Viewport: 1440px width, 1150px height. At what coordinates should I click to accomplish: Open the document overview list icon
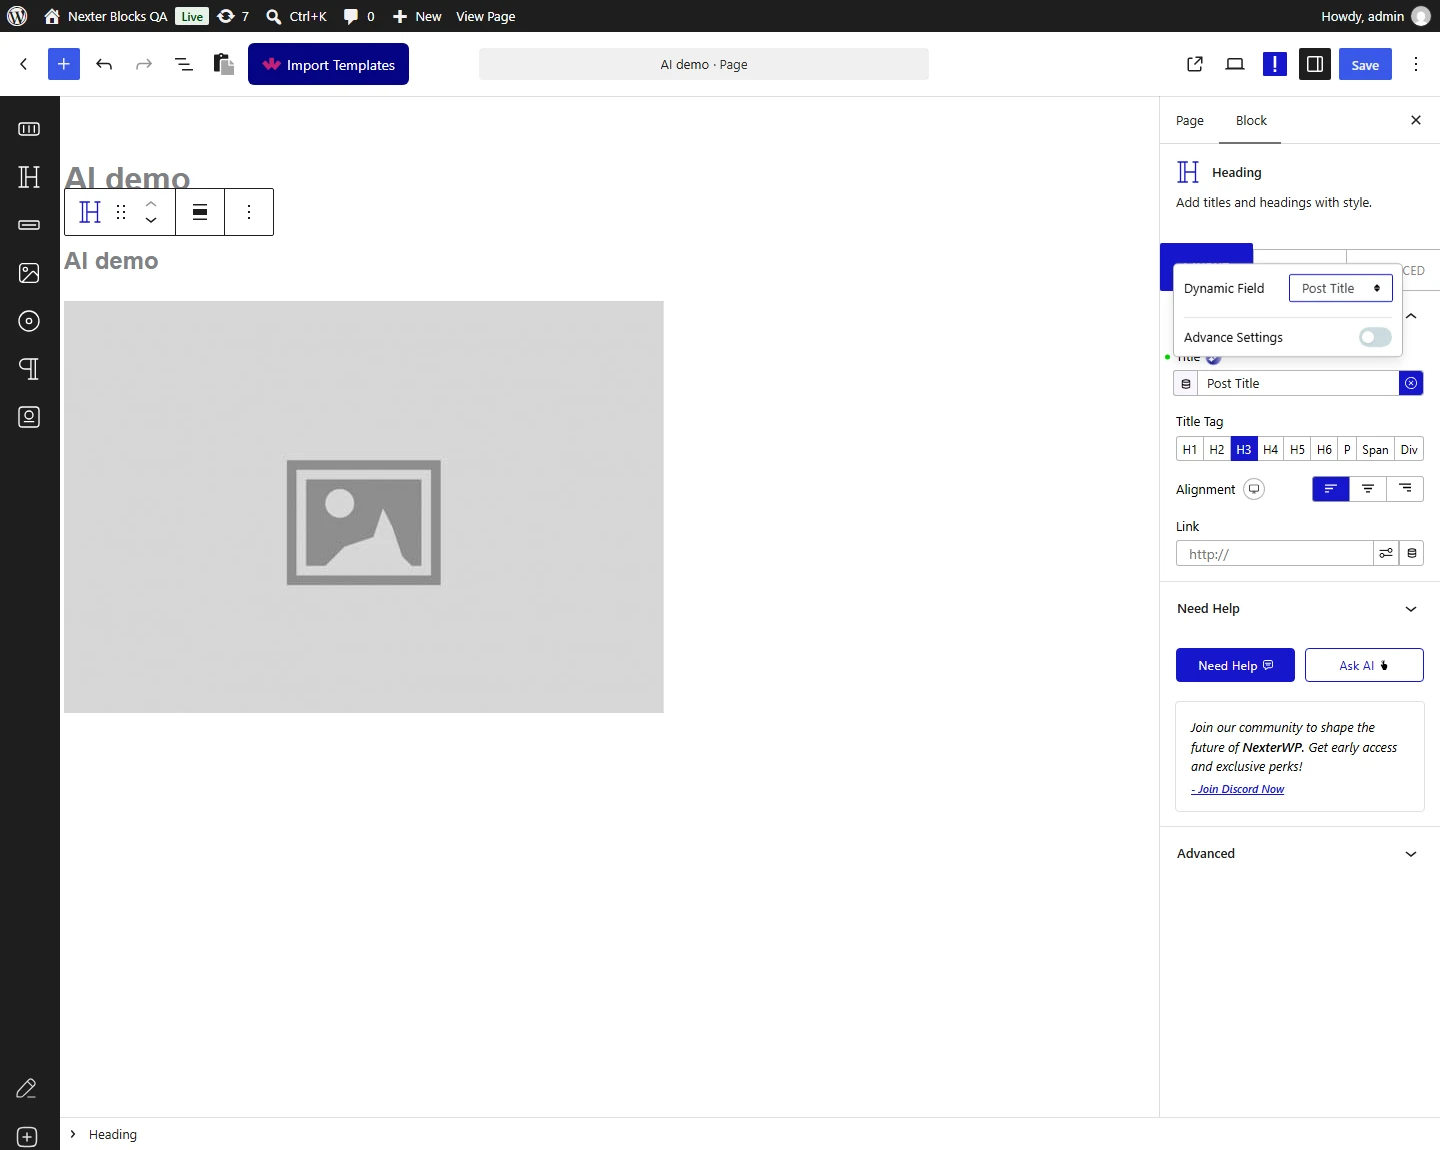click(x=184, y=64)
